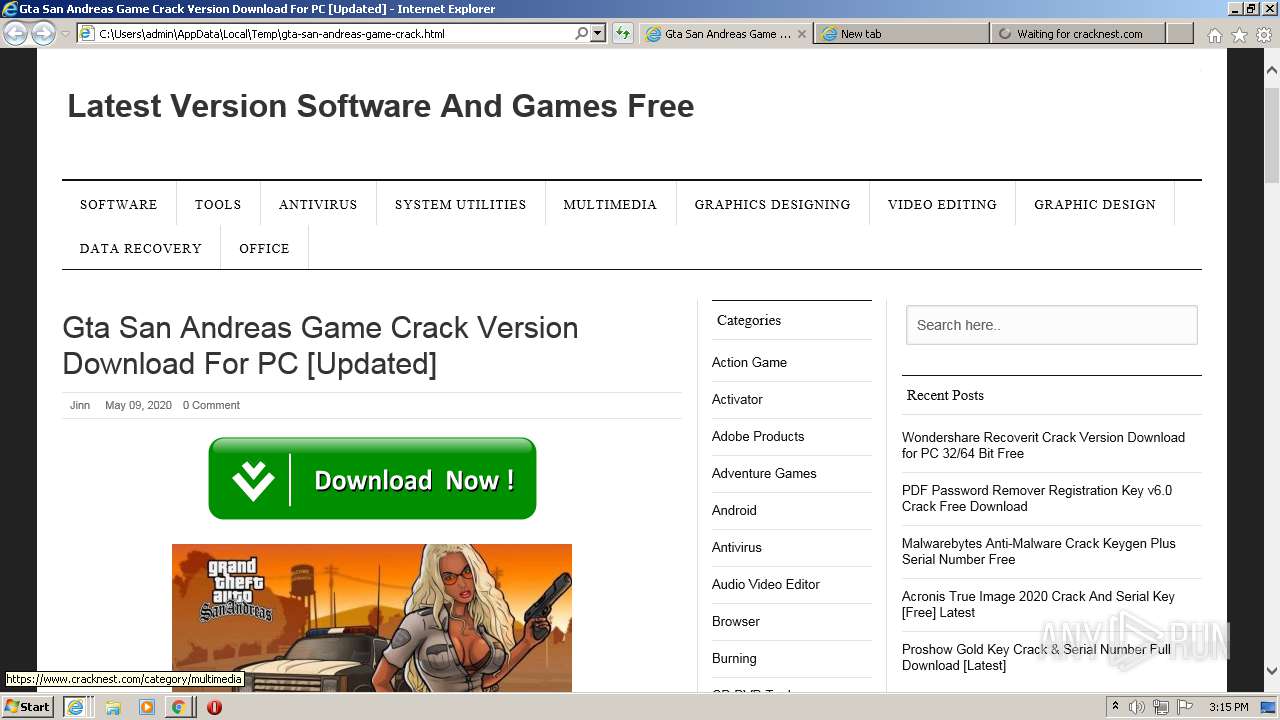Open the Browser category

coord(736,621)
